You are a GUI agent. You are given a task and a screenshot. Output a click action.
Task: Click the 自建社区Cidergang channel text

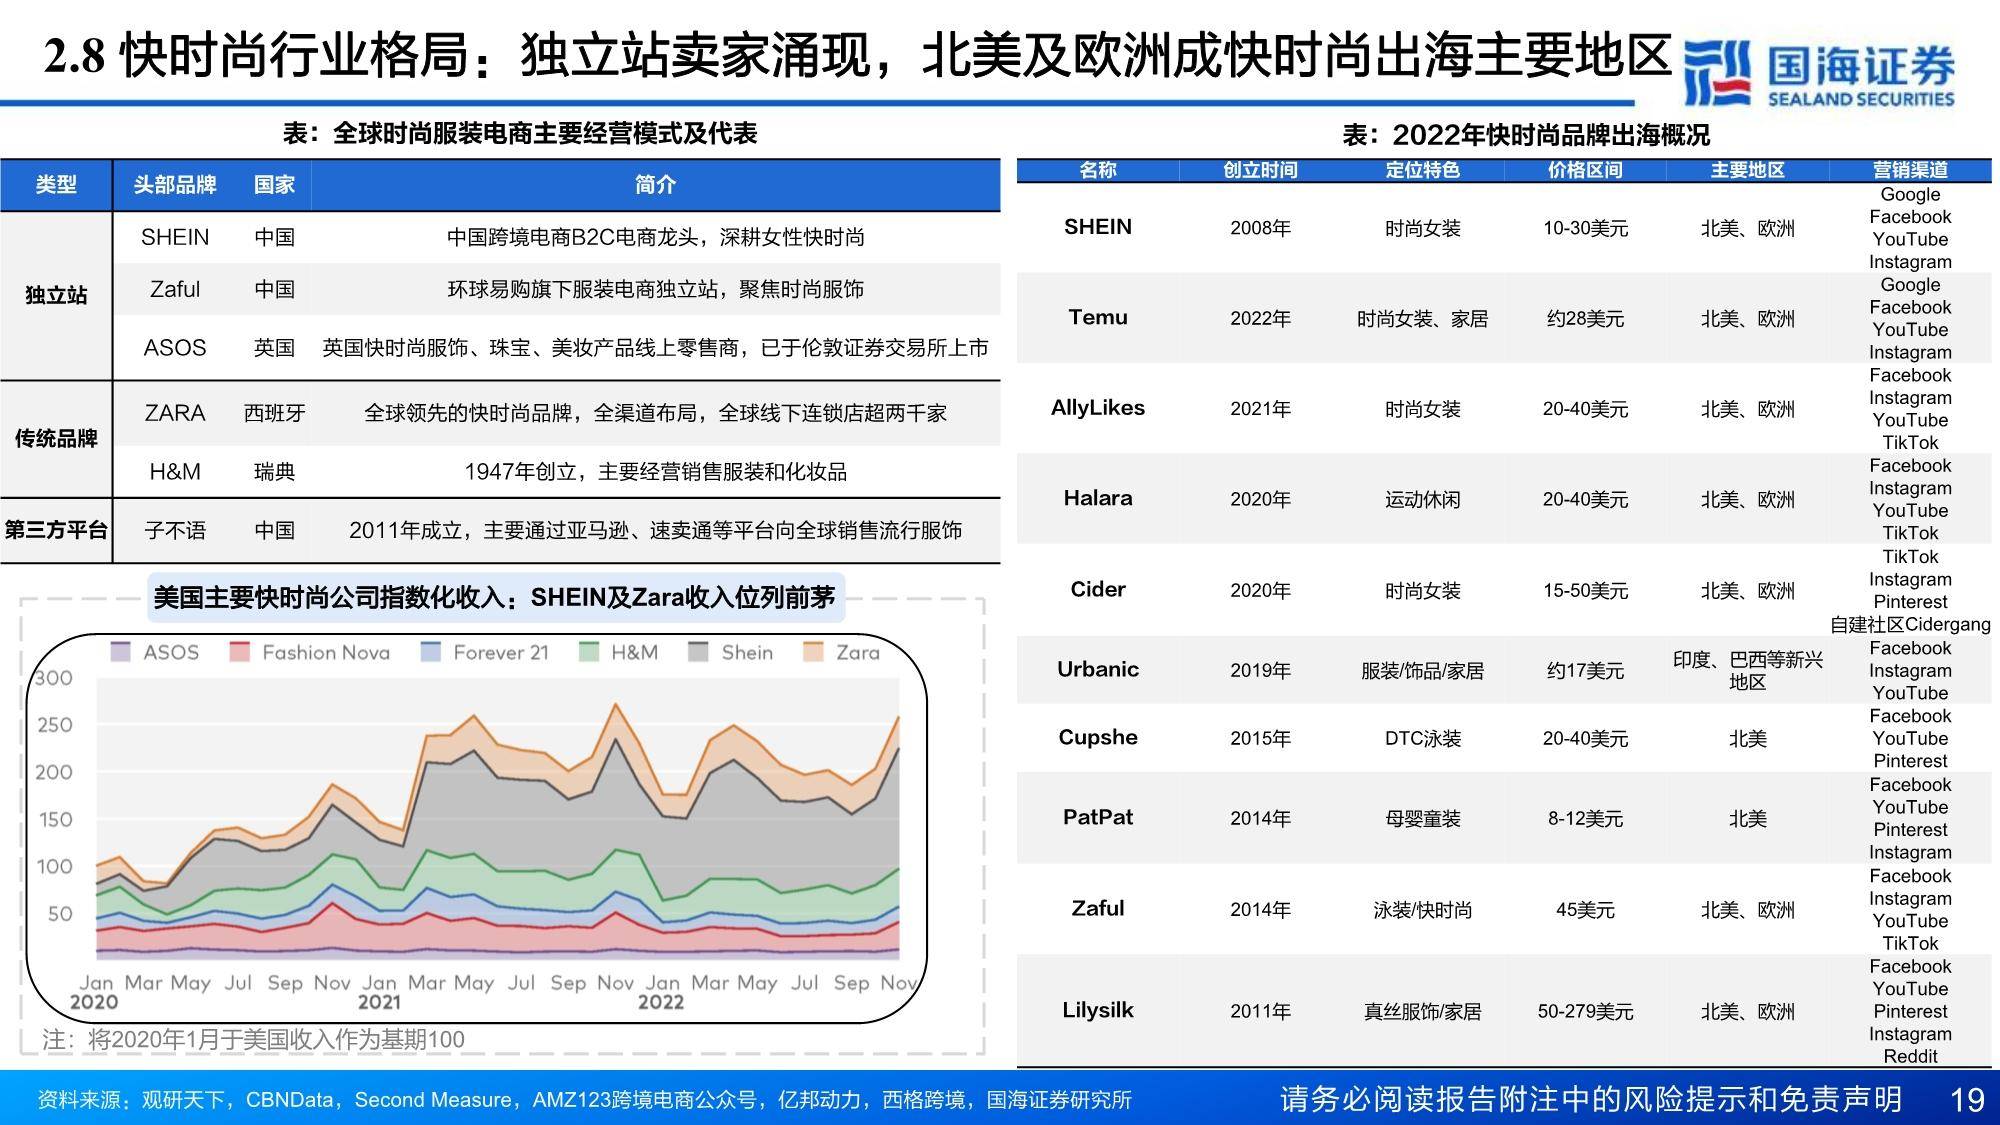coord(1910,625)
